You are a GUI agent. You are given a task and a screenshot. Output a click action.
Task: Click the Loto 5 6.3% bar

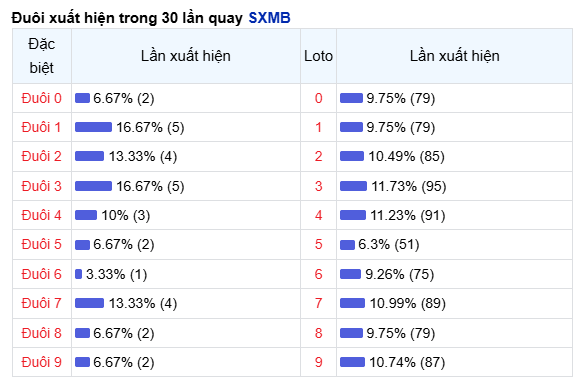347,245
